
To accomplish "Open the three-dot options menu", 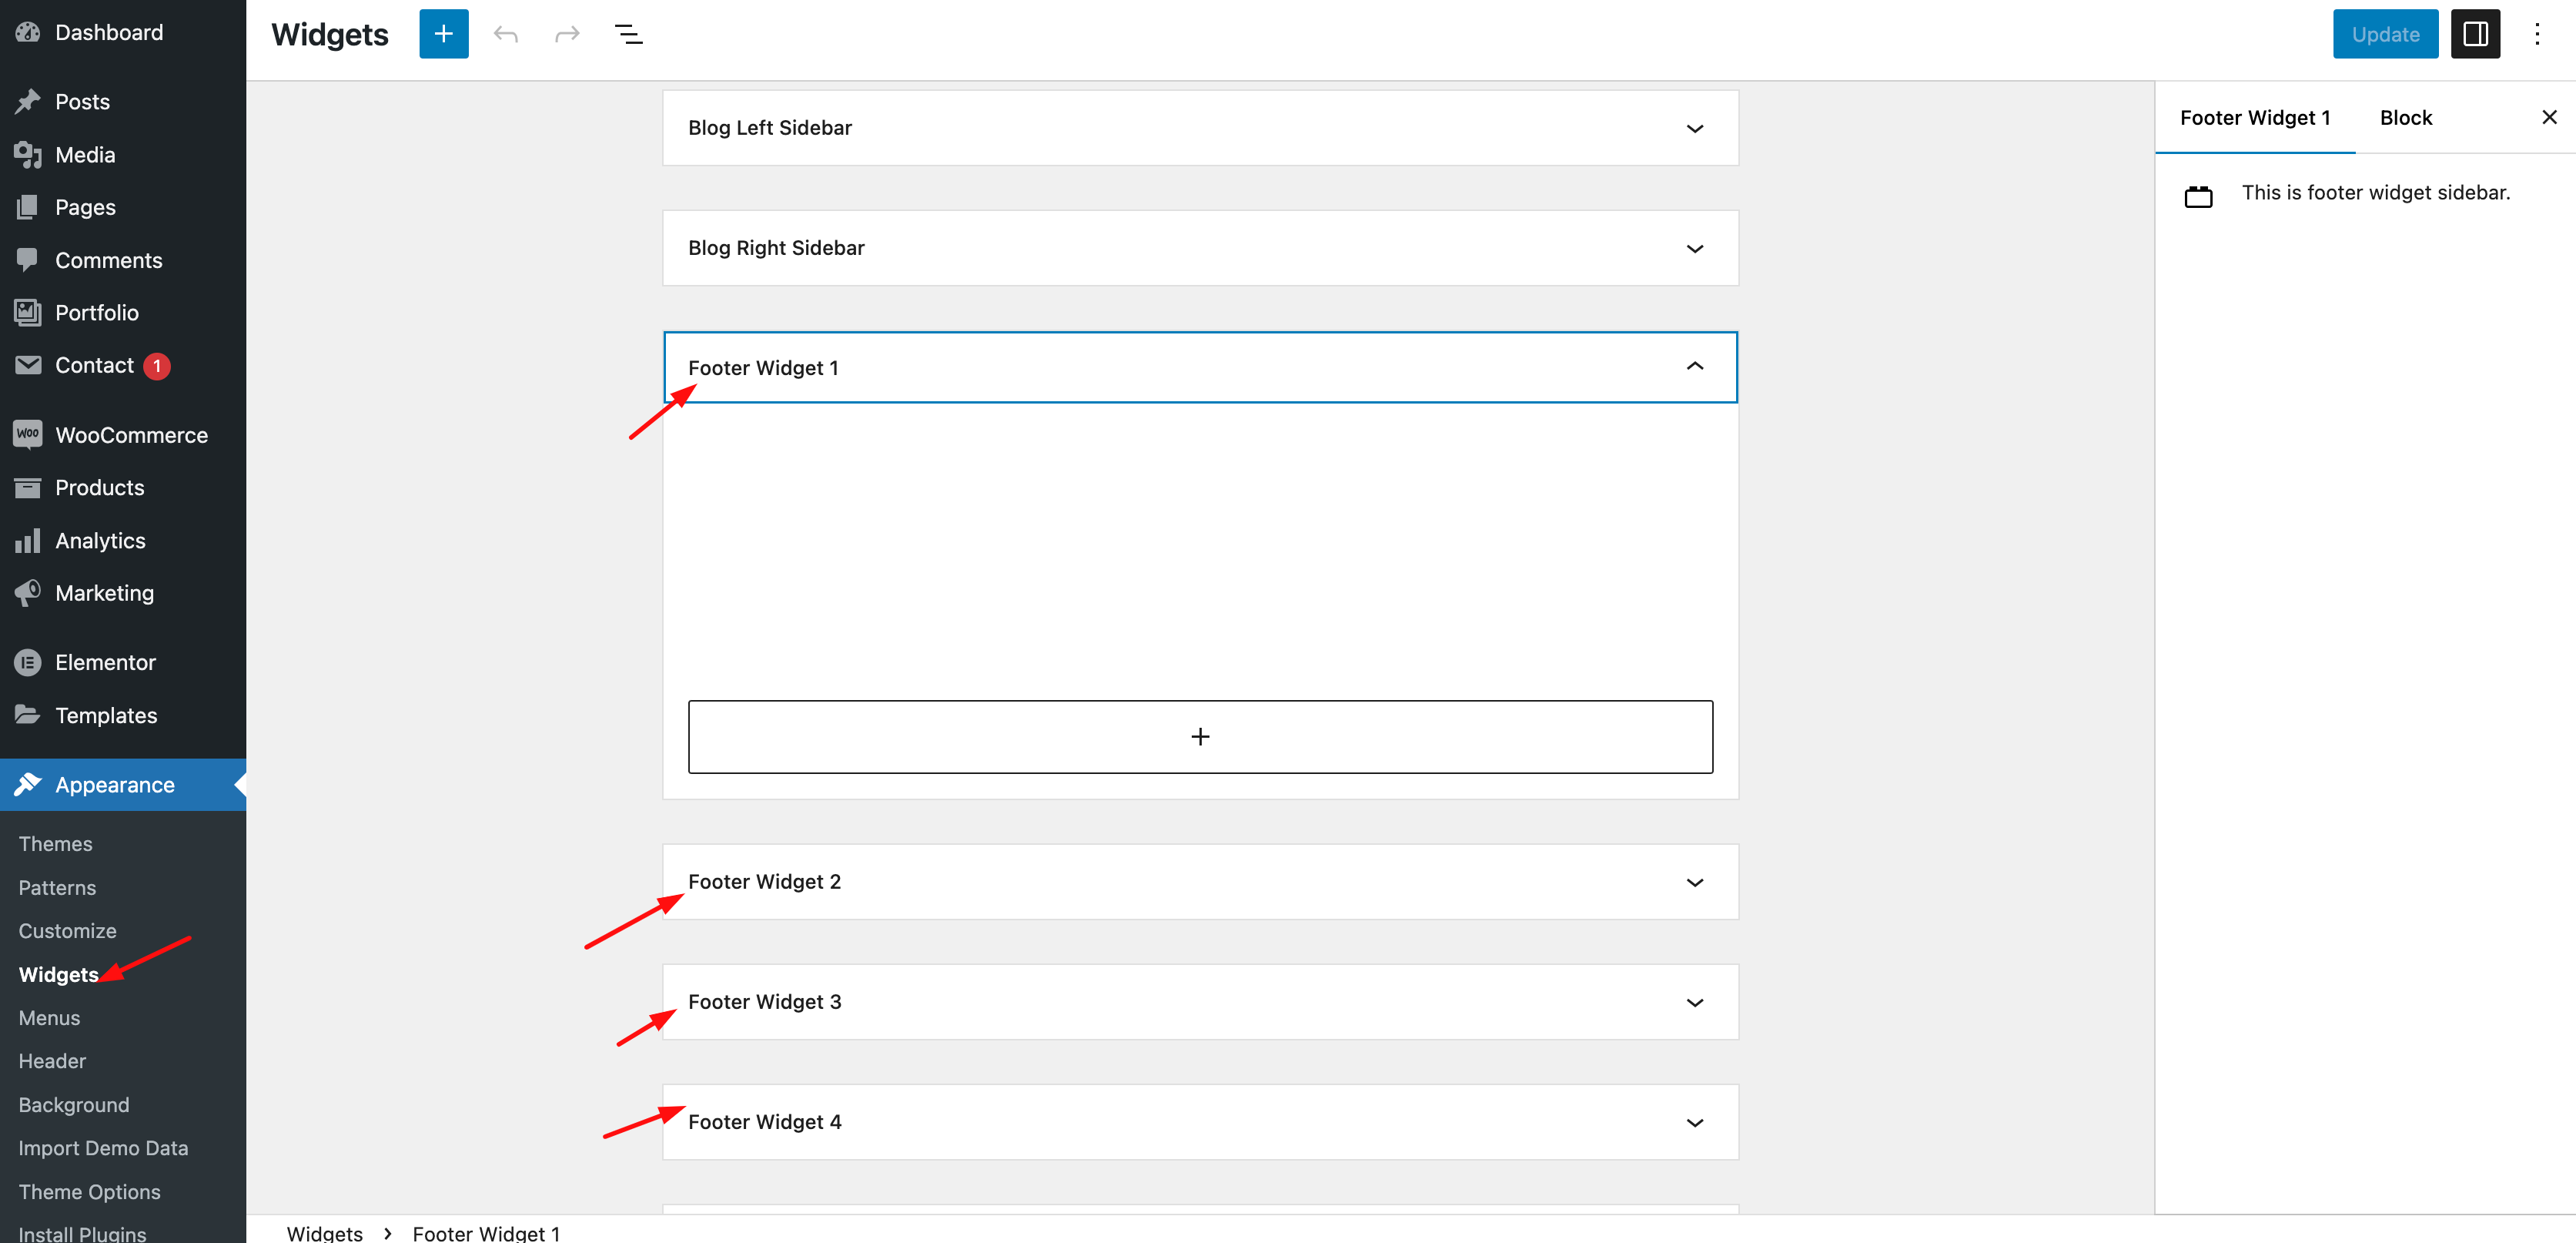I will click(2537, 34).
